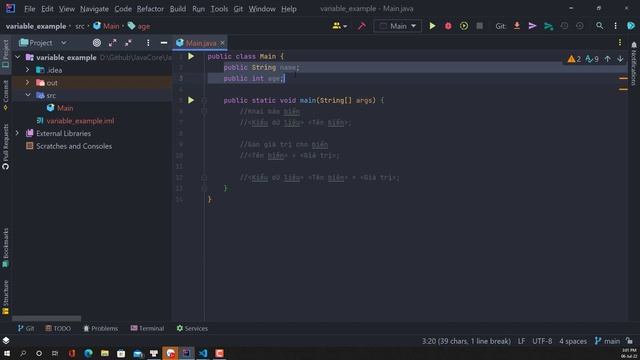
Task: Open the Navigate menu
Action: click(94, 9)
